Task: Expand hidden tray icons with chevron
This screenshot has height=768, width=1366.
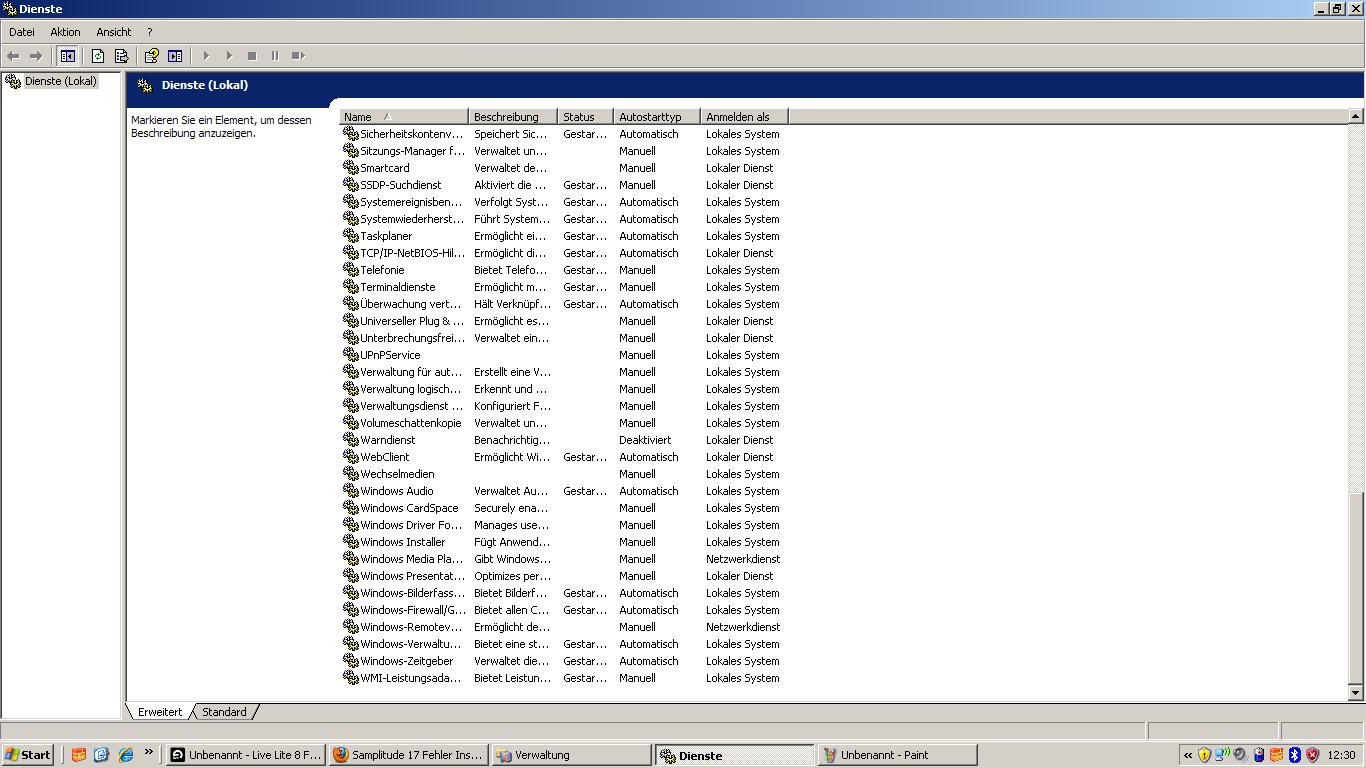Action: [1187, 755]
